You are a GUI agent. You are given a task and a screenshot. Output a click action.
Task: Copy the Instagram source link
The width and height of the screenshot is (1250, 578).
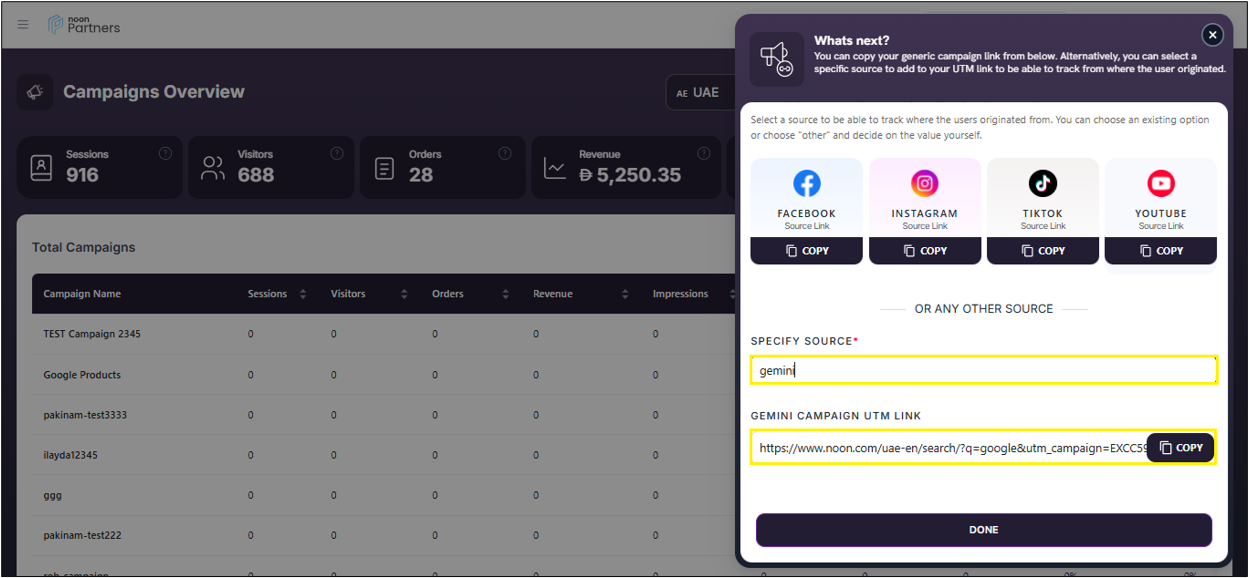pyautogui.click(x=925, y=251)
